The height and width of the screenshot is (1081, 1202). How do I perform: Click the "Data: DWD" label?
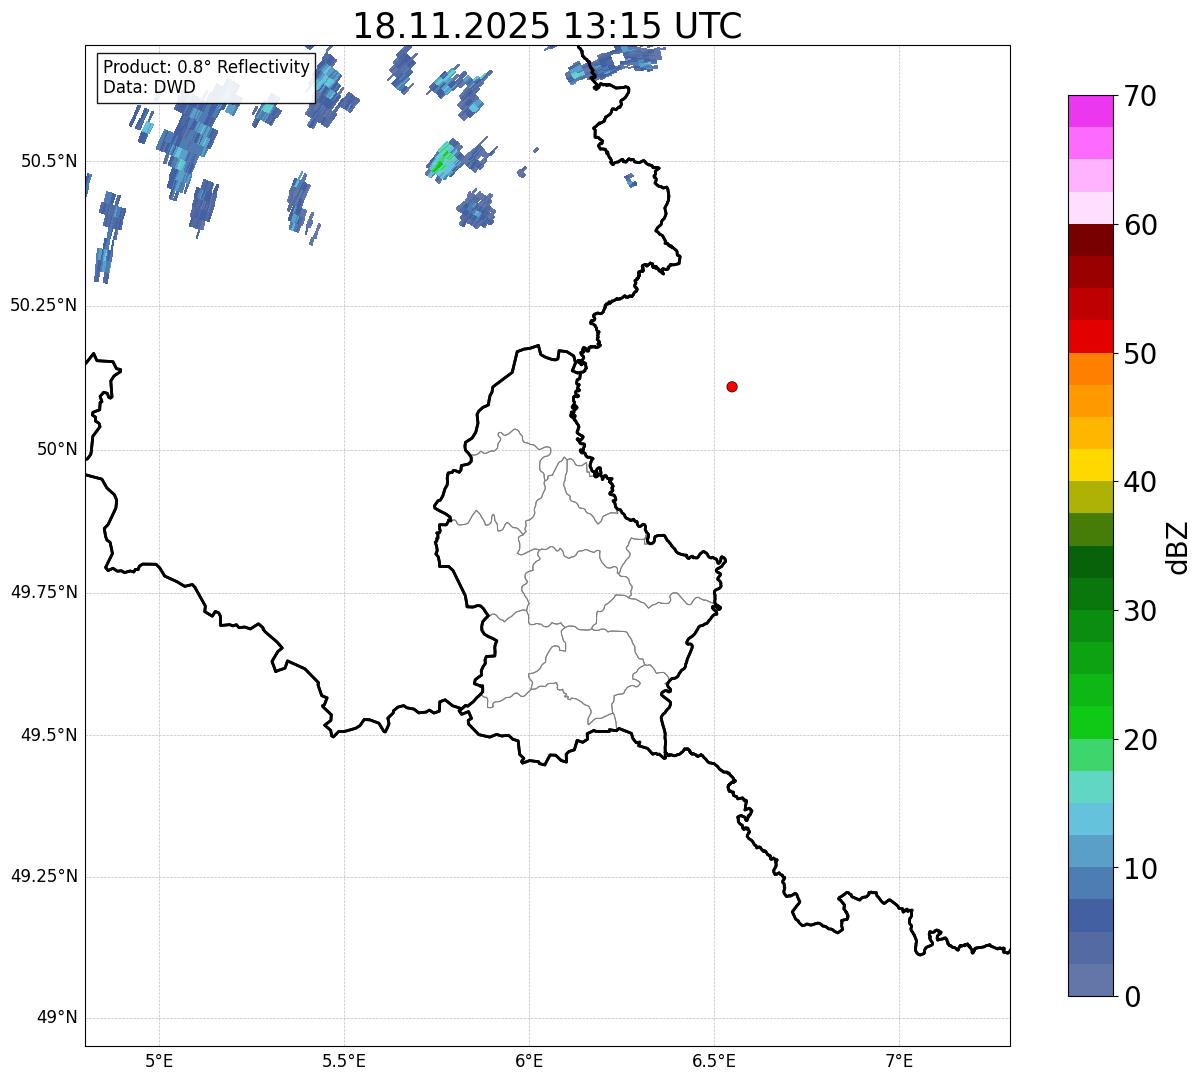point(149,87)
